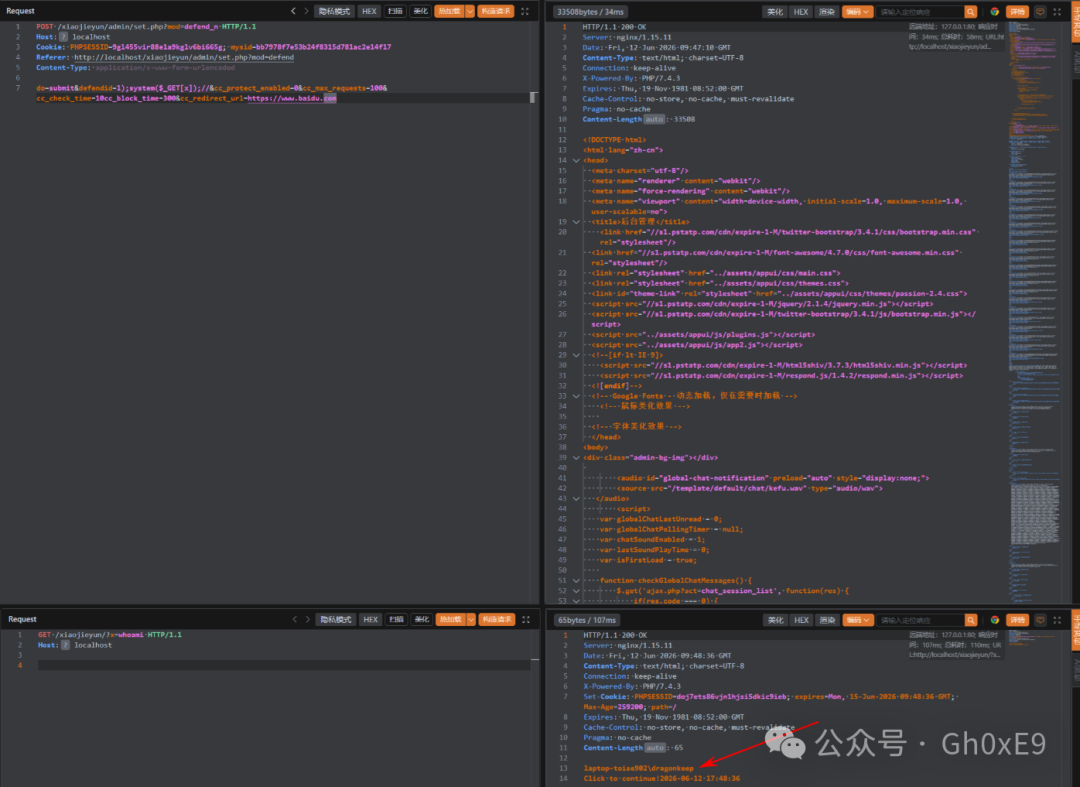Viewport: 1080px width, 787px height.
Task: Click 扫描 scan in GET whoami panel
Action: click(x=396, y=620)
